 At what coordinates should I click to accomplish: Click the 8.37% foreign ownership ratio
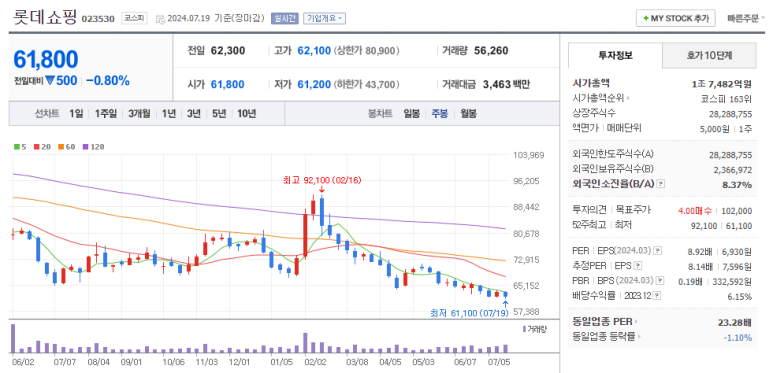pyautogui.click(x=738, y=185)
